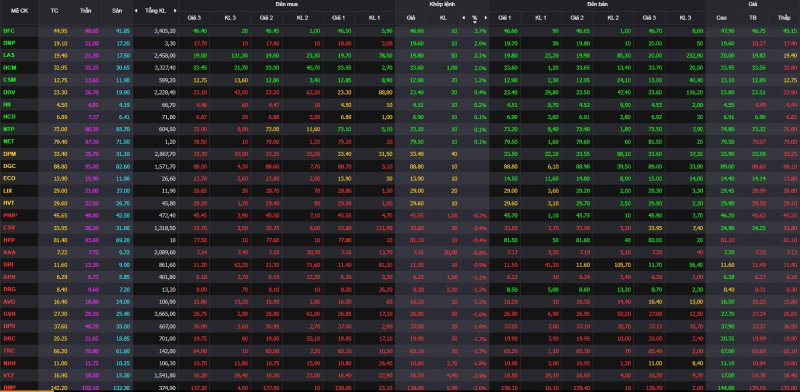Viewport: 800px width, 392px height.
Task: Click the Khớp lệnh header group
Action: (442, 3)
